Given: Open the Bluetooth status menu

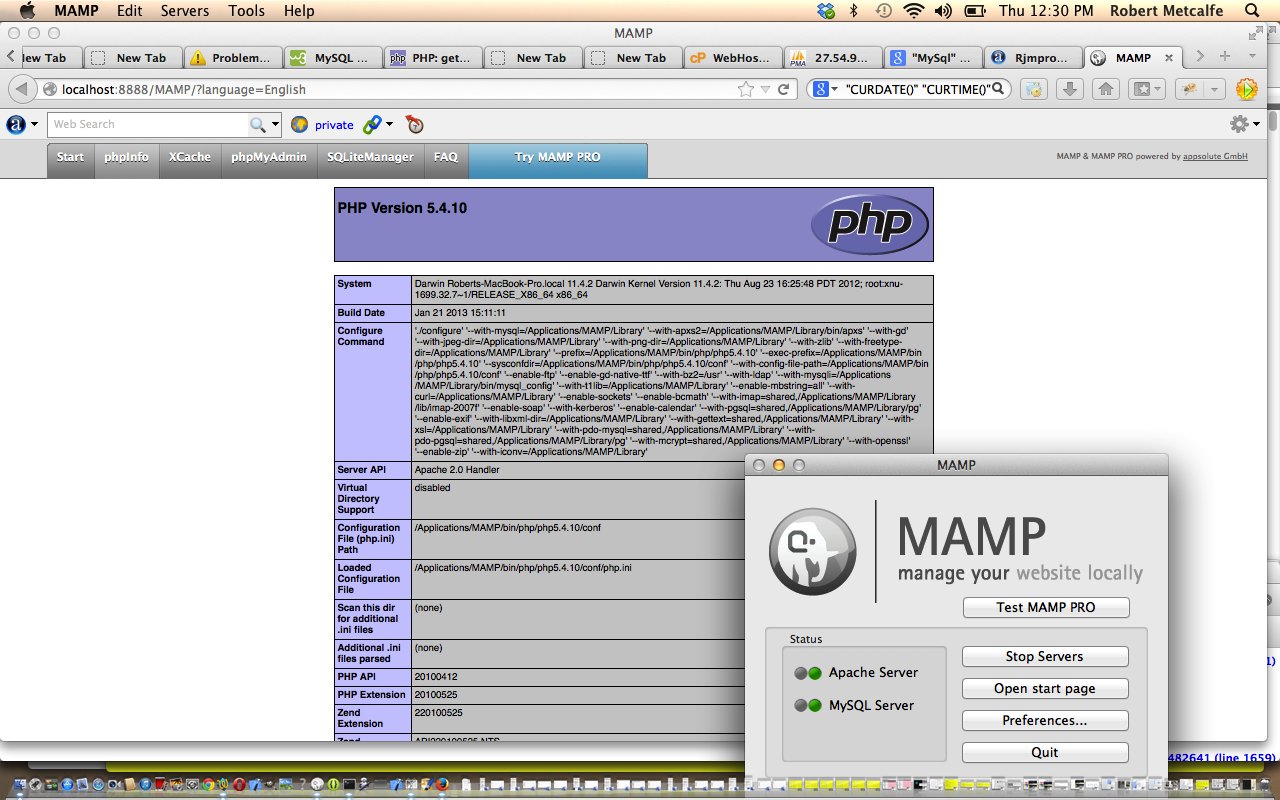Looking at the screenshot, I should 854,11.
